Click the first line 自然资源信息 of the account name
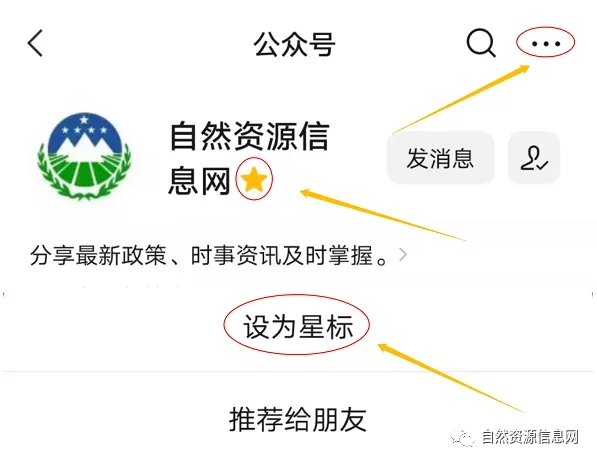This screenshot has width=597, height=463. [249, 136]
